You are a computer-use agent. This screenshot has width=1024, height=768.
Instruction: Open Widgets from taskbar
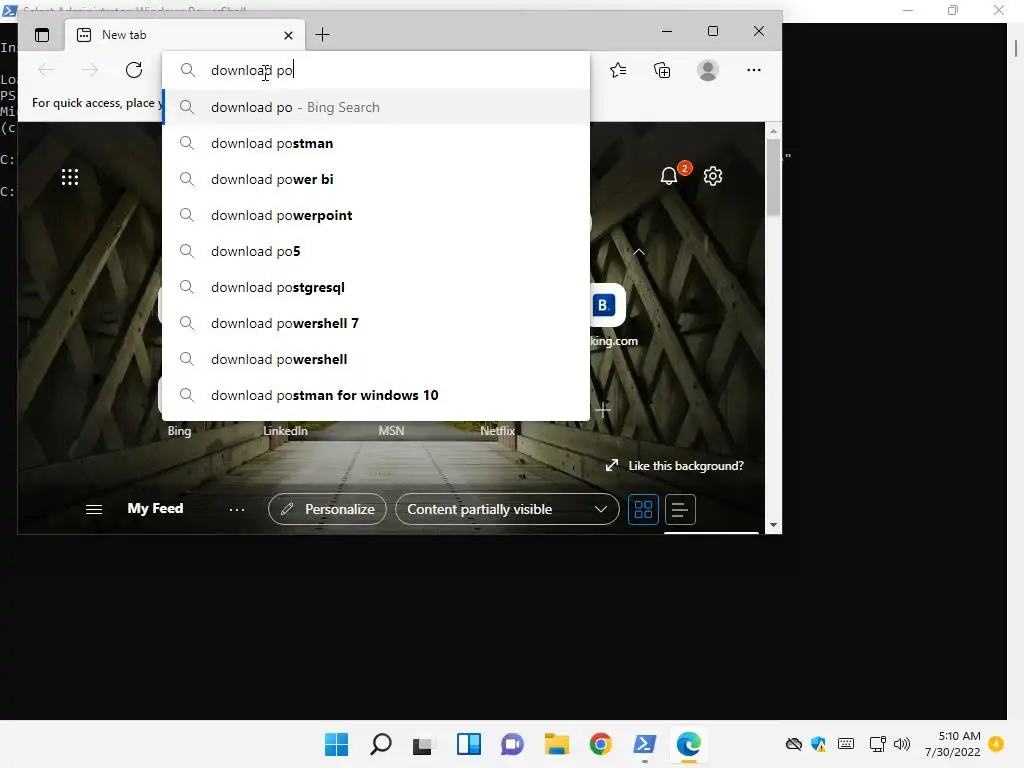point(468,744)
